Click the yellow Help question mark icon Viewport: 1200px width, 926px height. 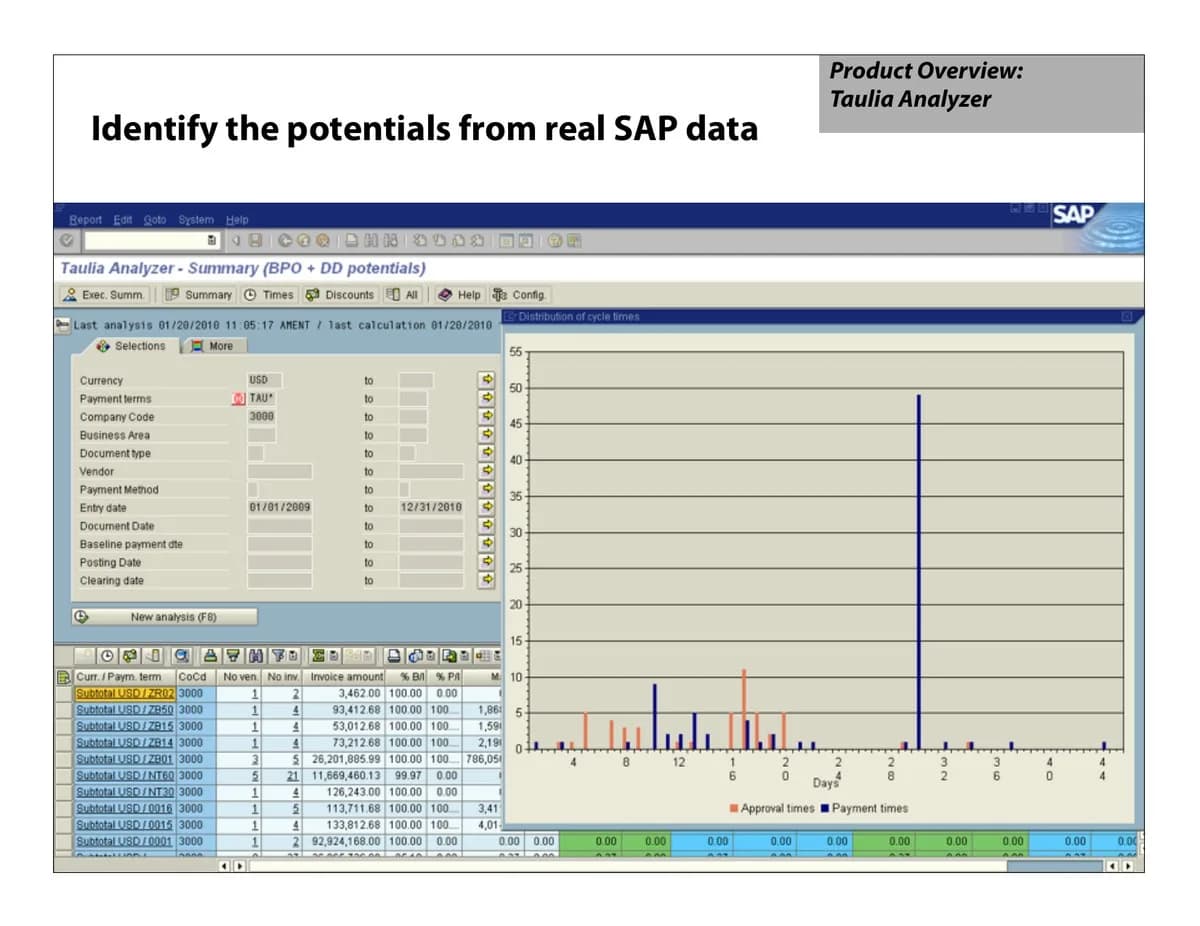555,241
